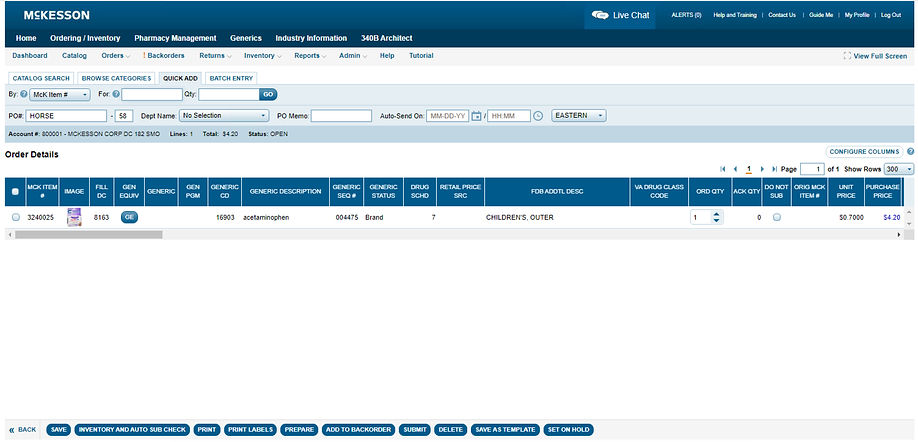Click the Set On Hold button
This screenshot has width=918, height=442.
[x=568, y=430]
